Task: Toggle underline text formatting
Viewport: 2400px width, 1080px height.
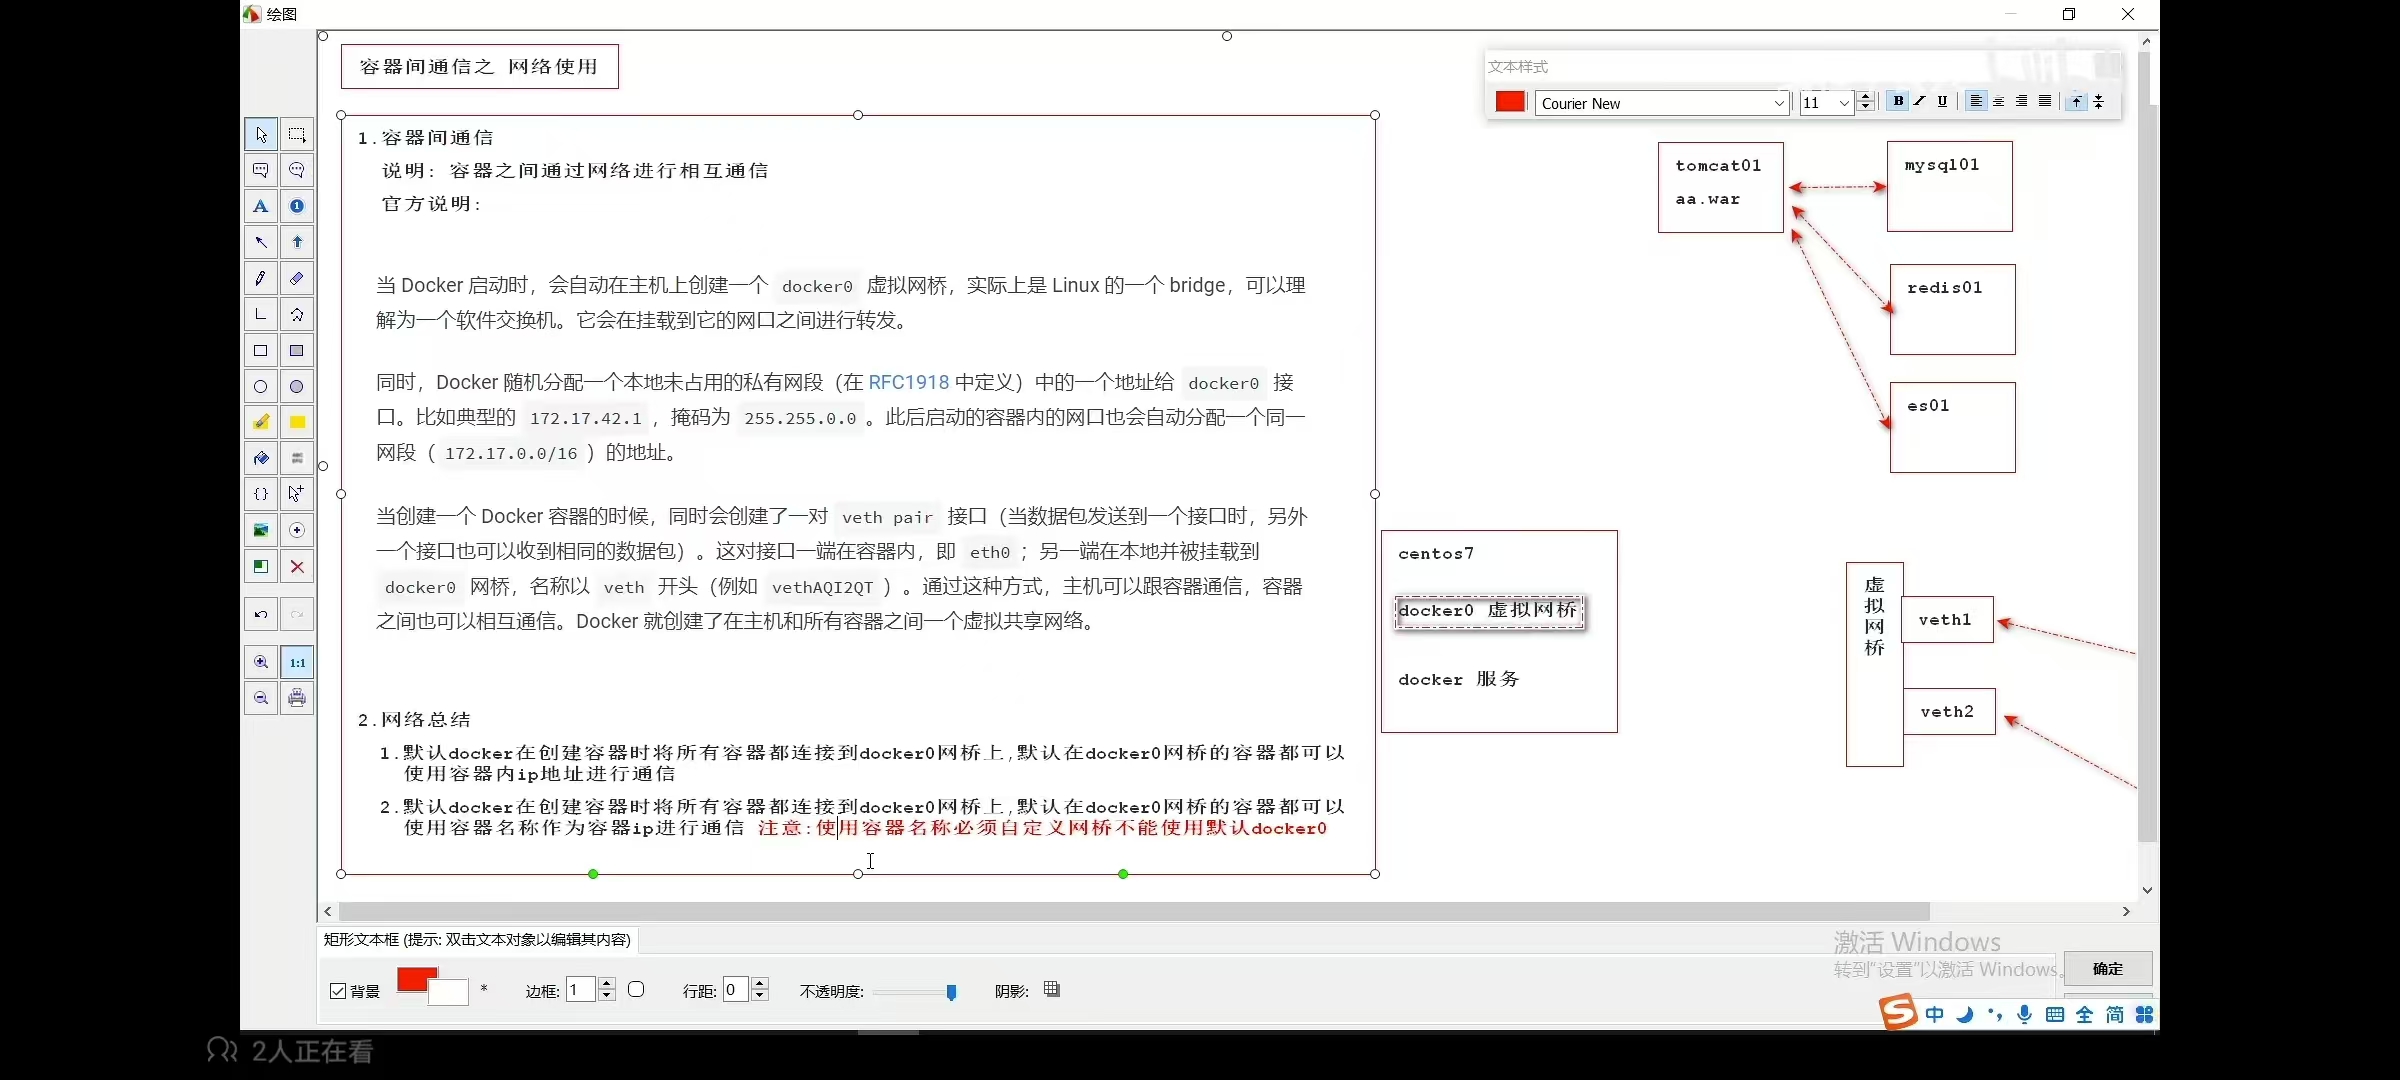Action: [x=1942, y=101]
